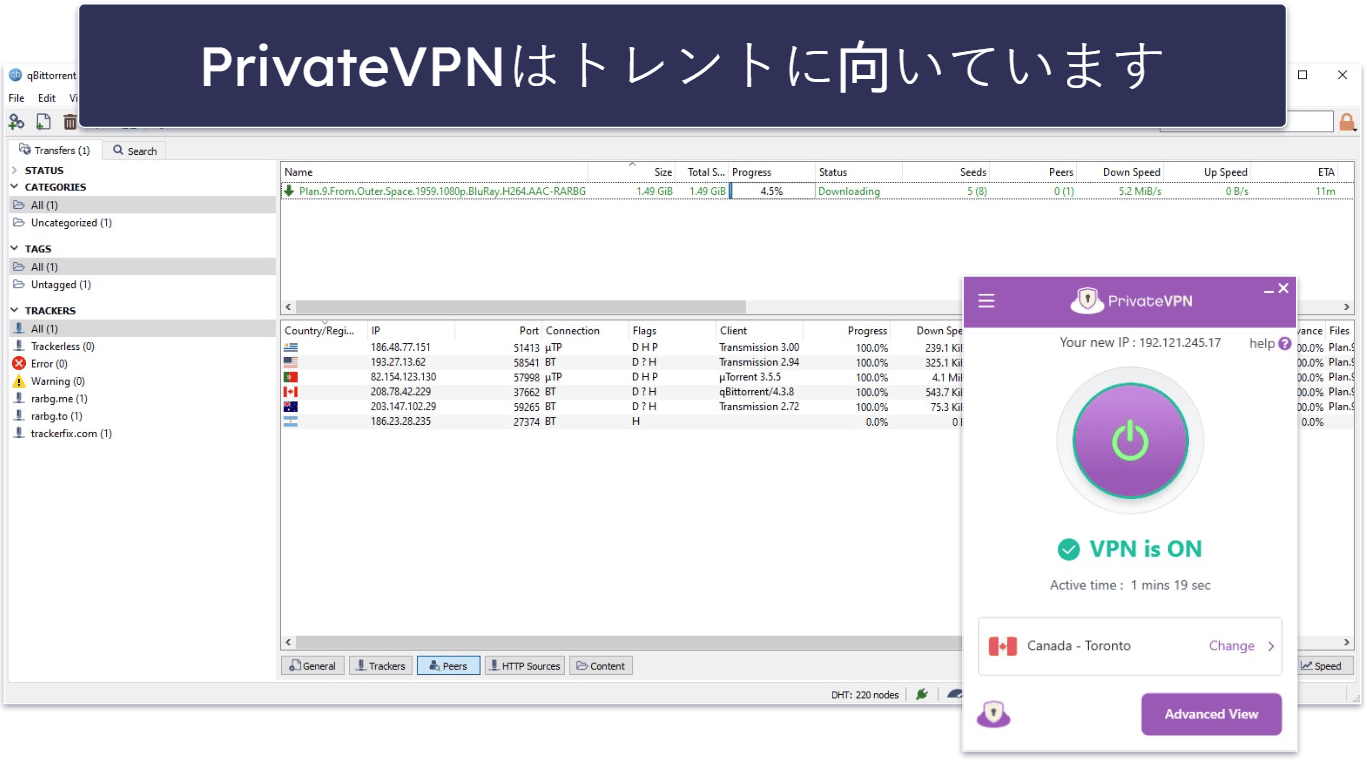The width and height of the screenshot is (1365, 767).
Task: Click the purple help question mark icon
Action: pyautogui.click(x=1285, y=343)
